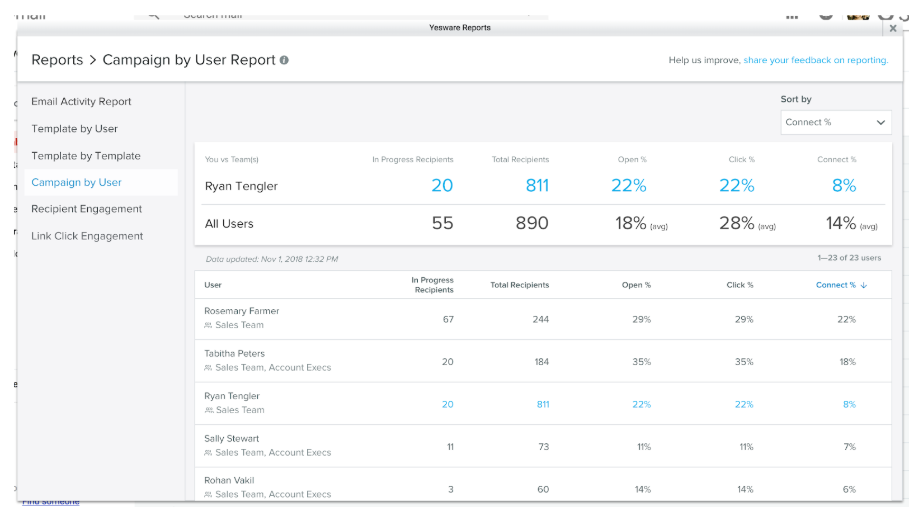The height and width of the screenshot is (508, 912).
Task: Sort table by Click % header
Action: tap(740, 285)
